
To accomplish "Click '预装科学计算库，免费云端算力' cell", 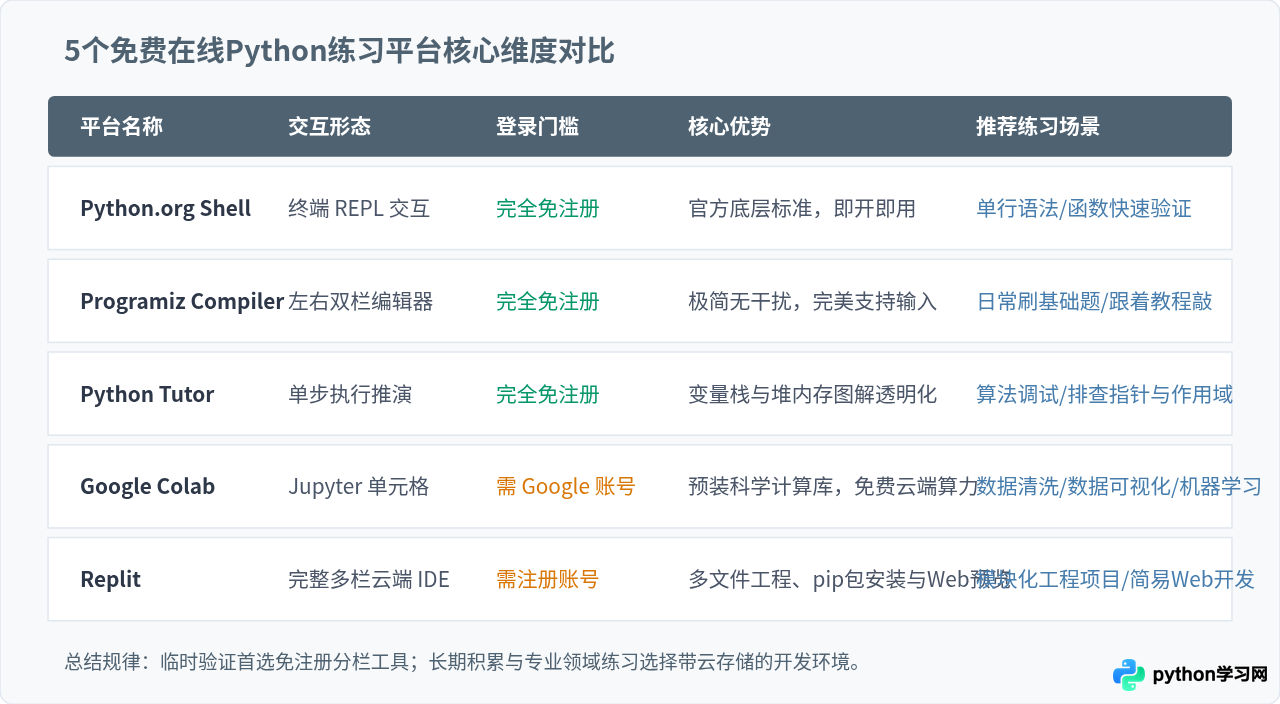I will [x=834, y=487].
